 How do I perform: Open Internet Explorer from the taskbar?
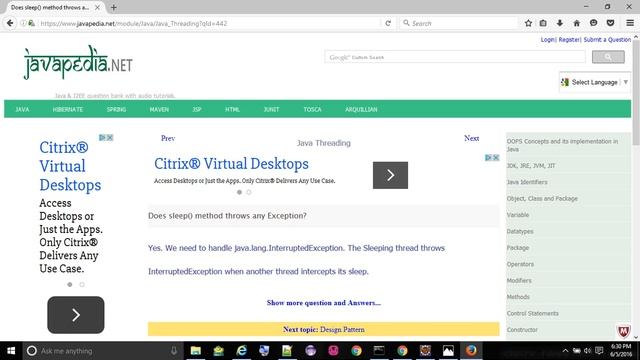click(x=242, y=351)
